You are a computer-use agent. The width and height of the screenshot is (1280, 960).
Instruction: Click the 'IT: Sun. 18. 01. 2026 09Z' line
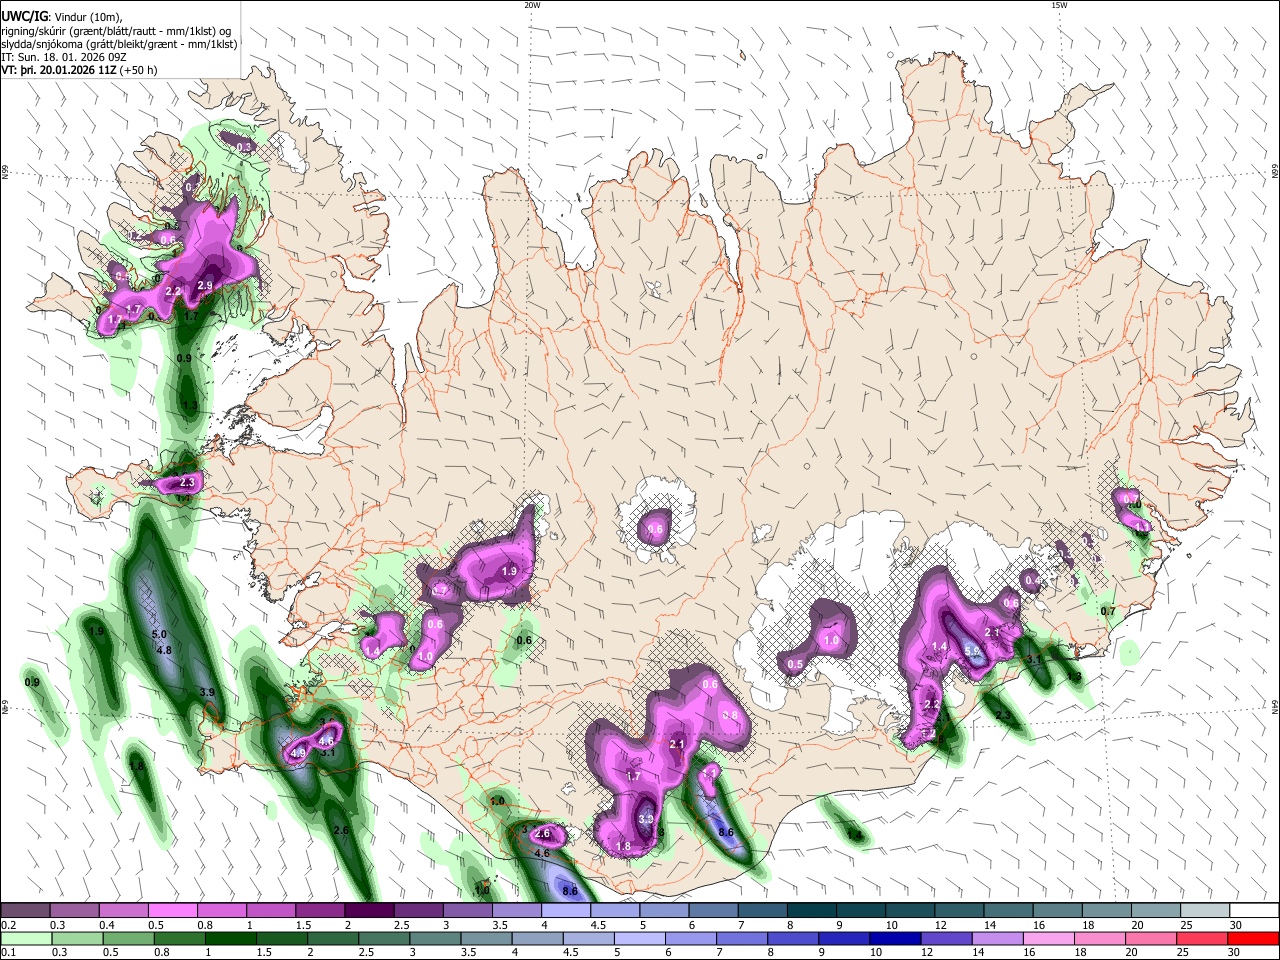(63, 58)
